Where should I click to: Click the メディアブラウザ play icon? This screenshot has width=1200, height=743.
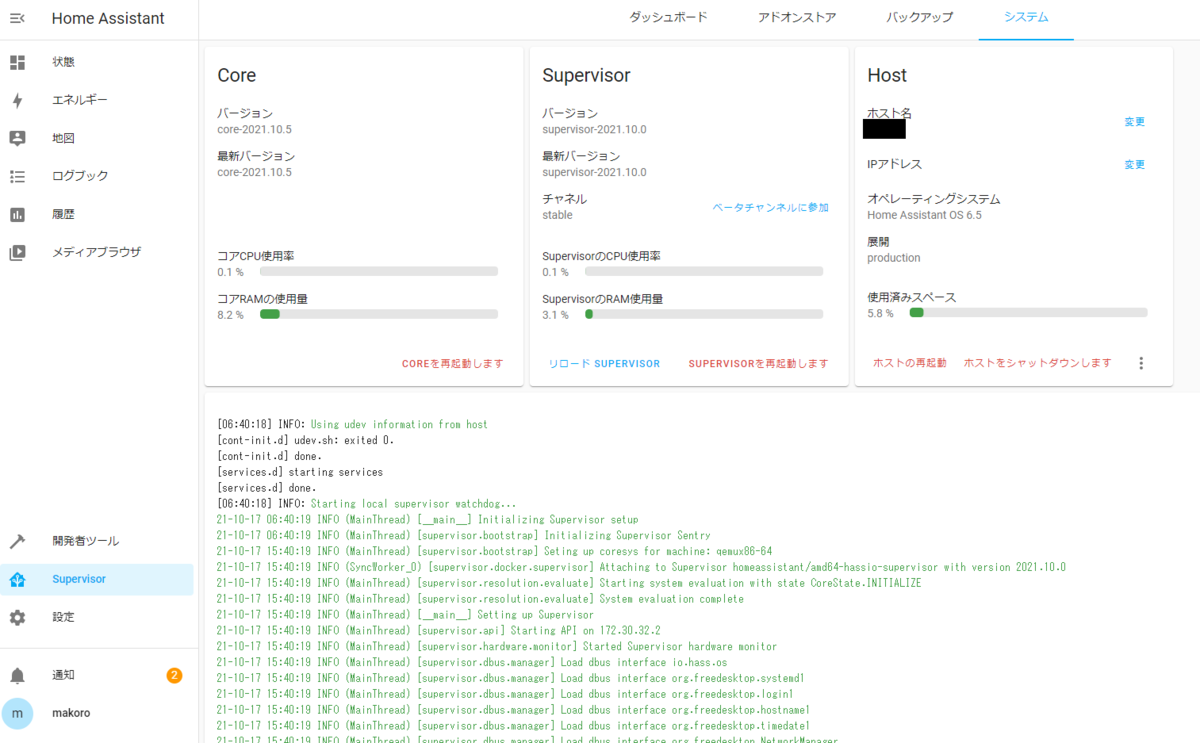[x=17, y=252]
